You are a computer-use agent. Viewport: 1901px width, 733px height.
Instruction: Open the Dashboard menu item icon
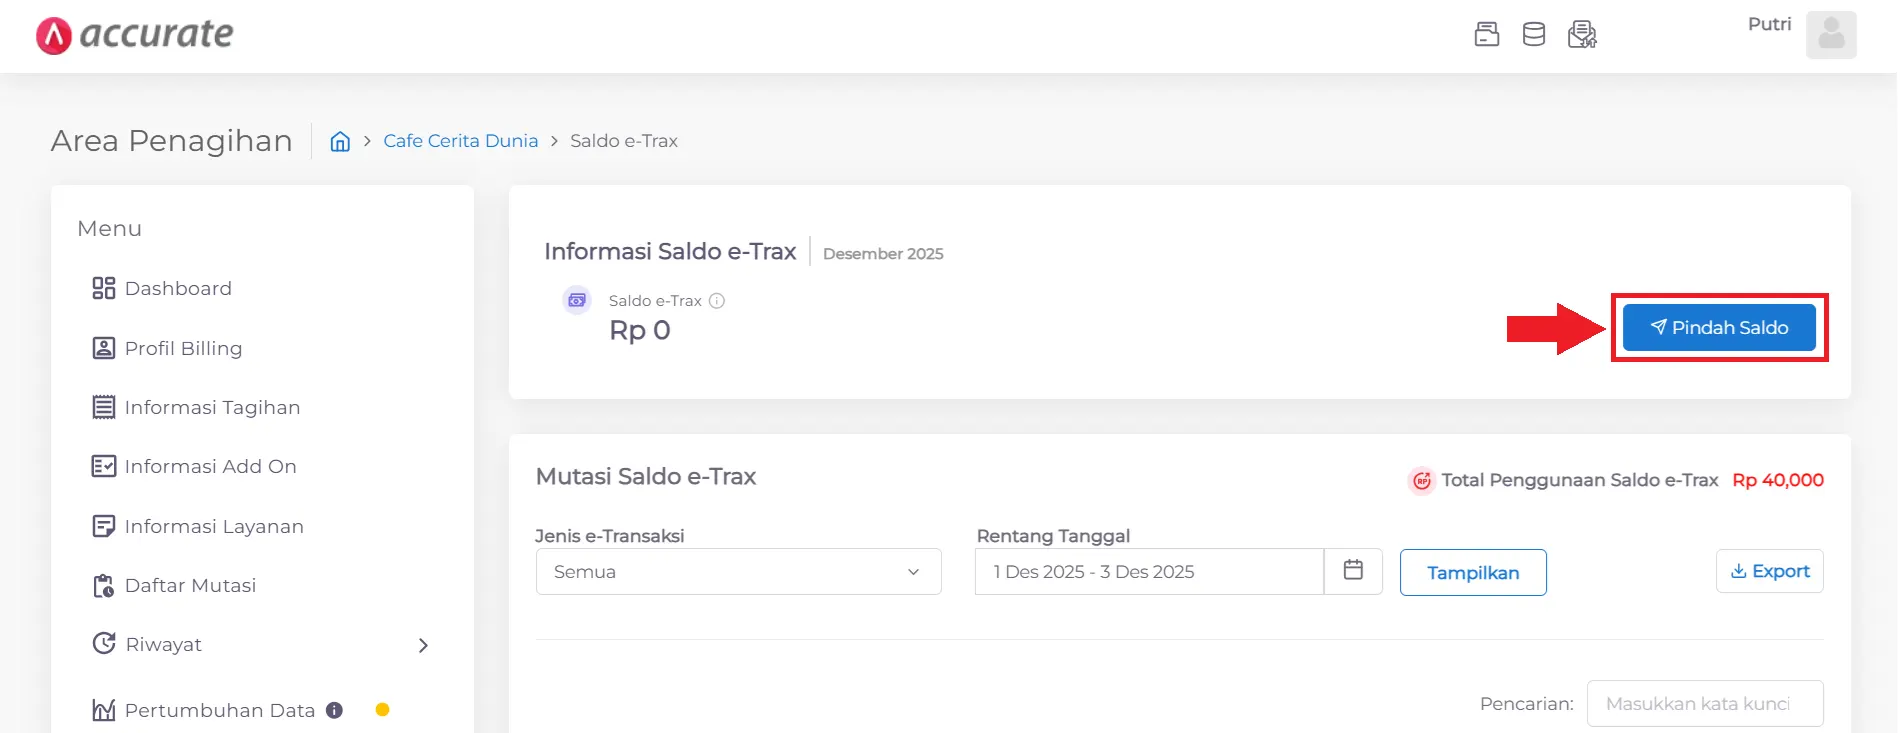(x=103, y=287)
